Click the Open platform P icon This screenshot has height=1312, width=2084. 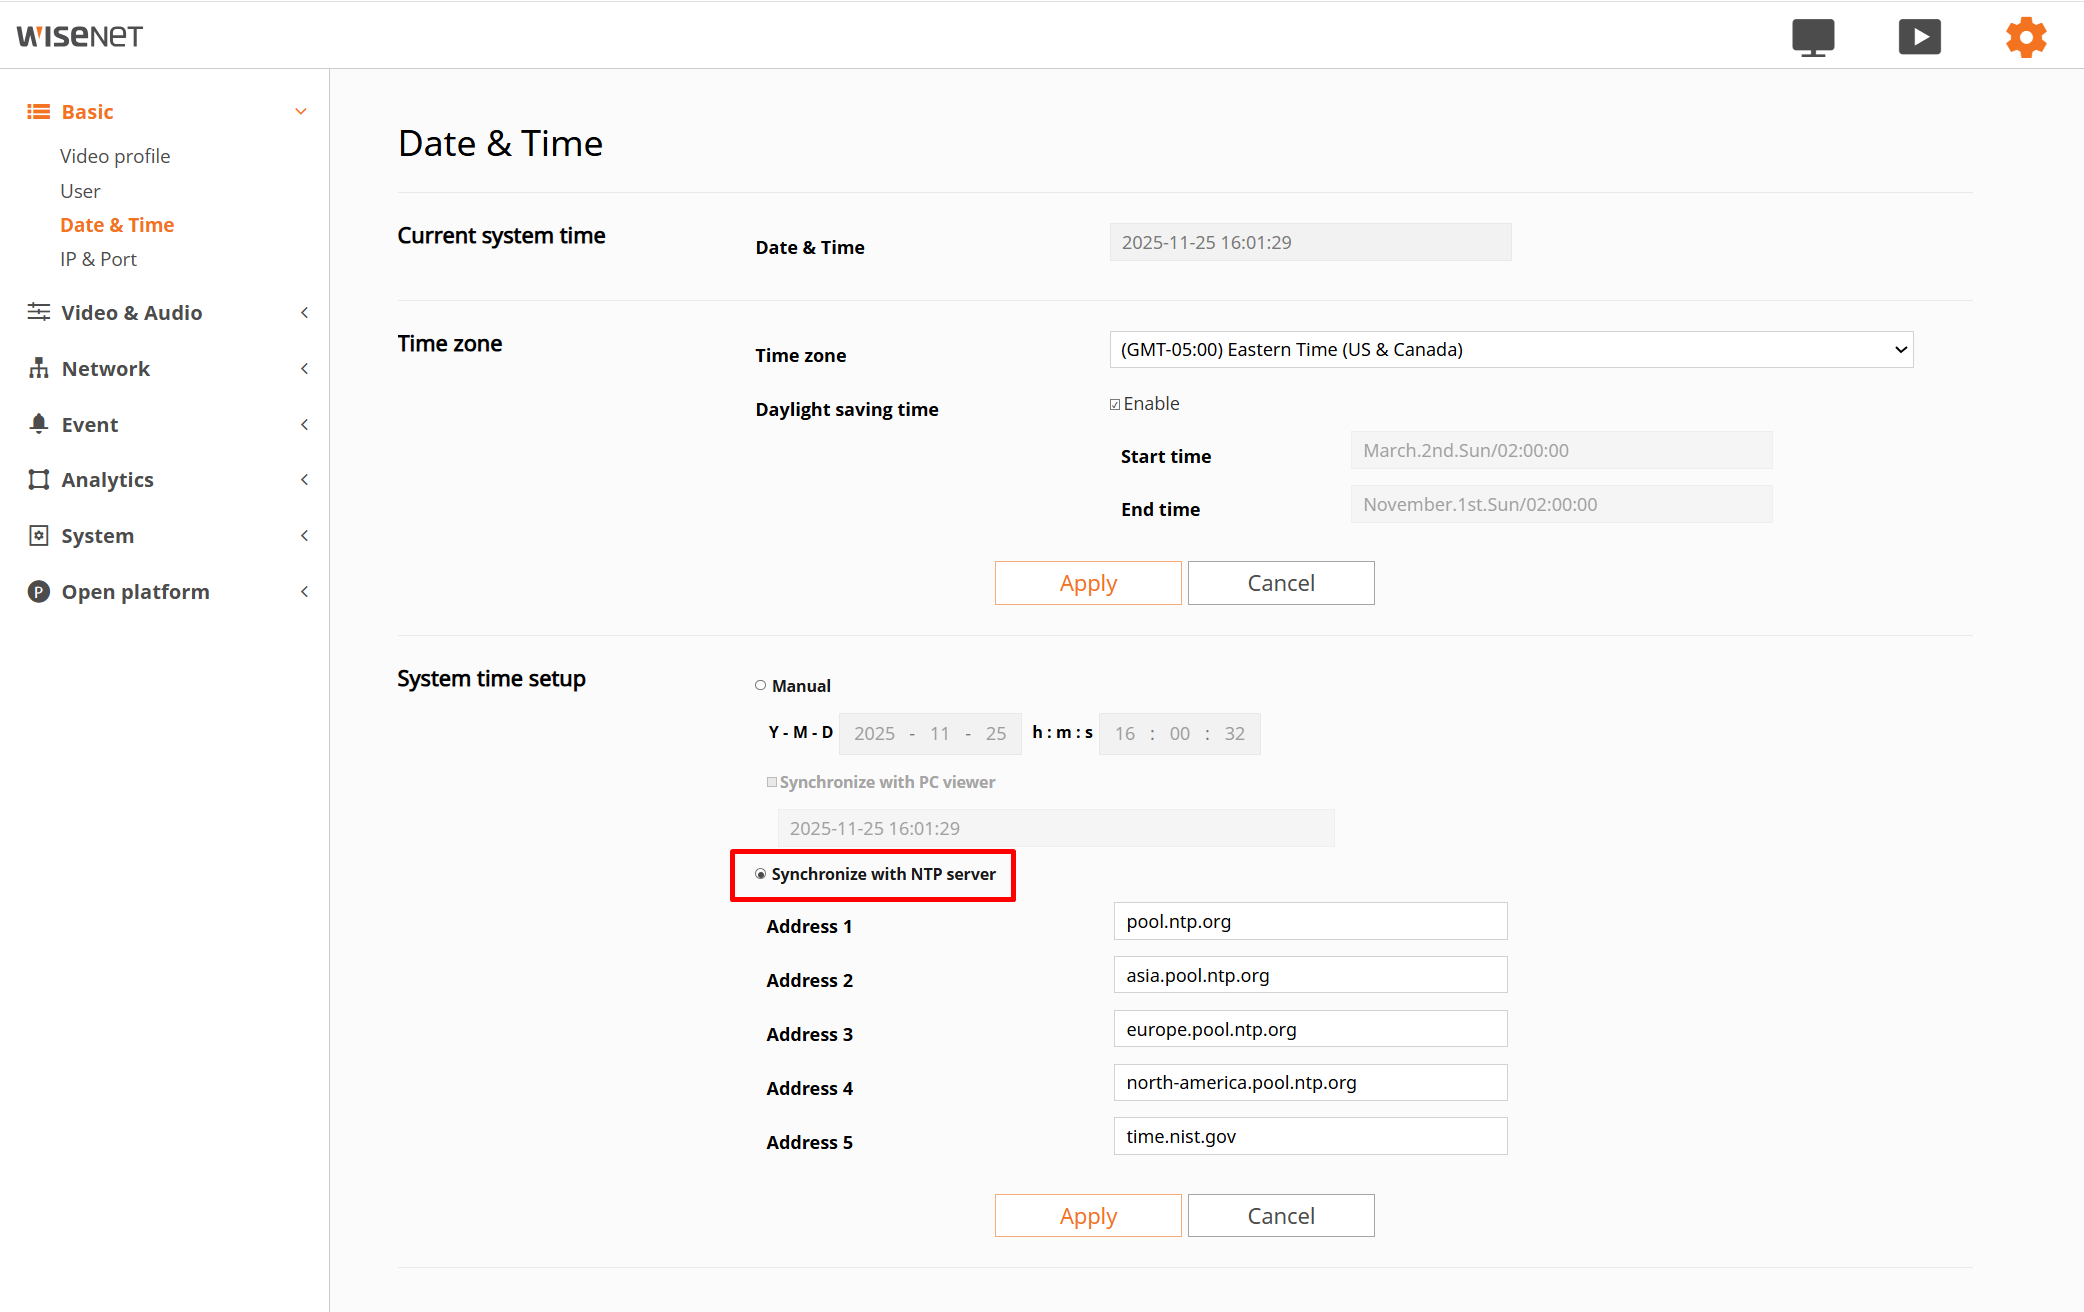(39, 591)
